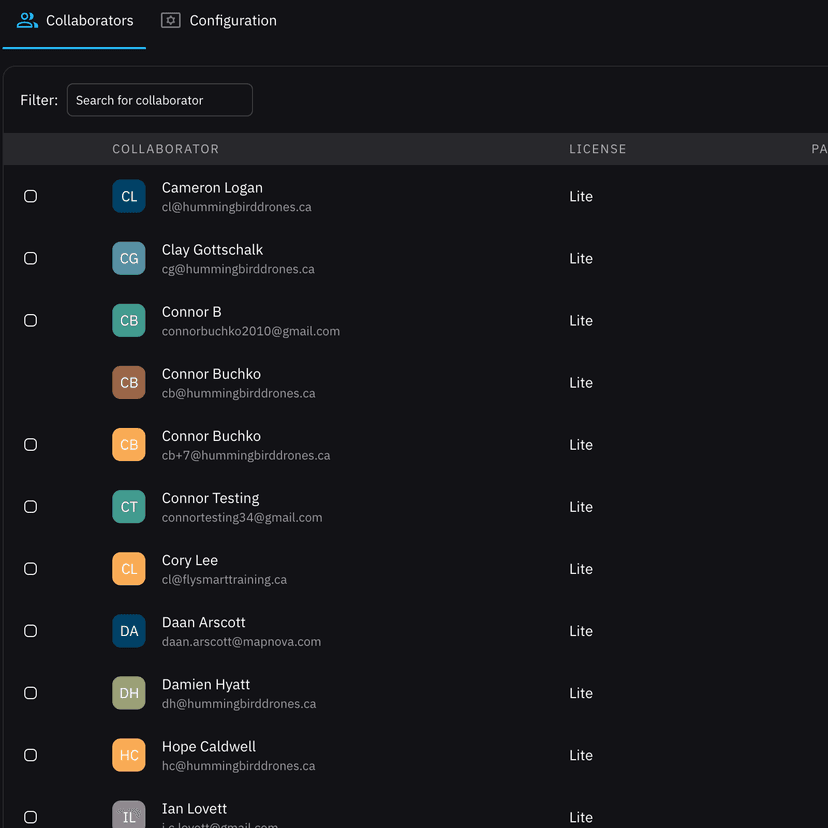This screenshot has height=828, width=828.
Task: Click Daan Arscott's DA avatar icon
Action: 129,631
